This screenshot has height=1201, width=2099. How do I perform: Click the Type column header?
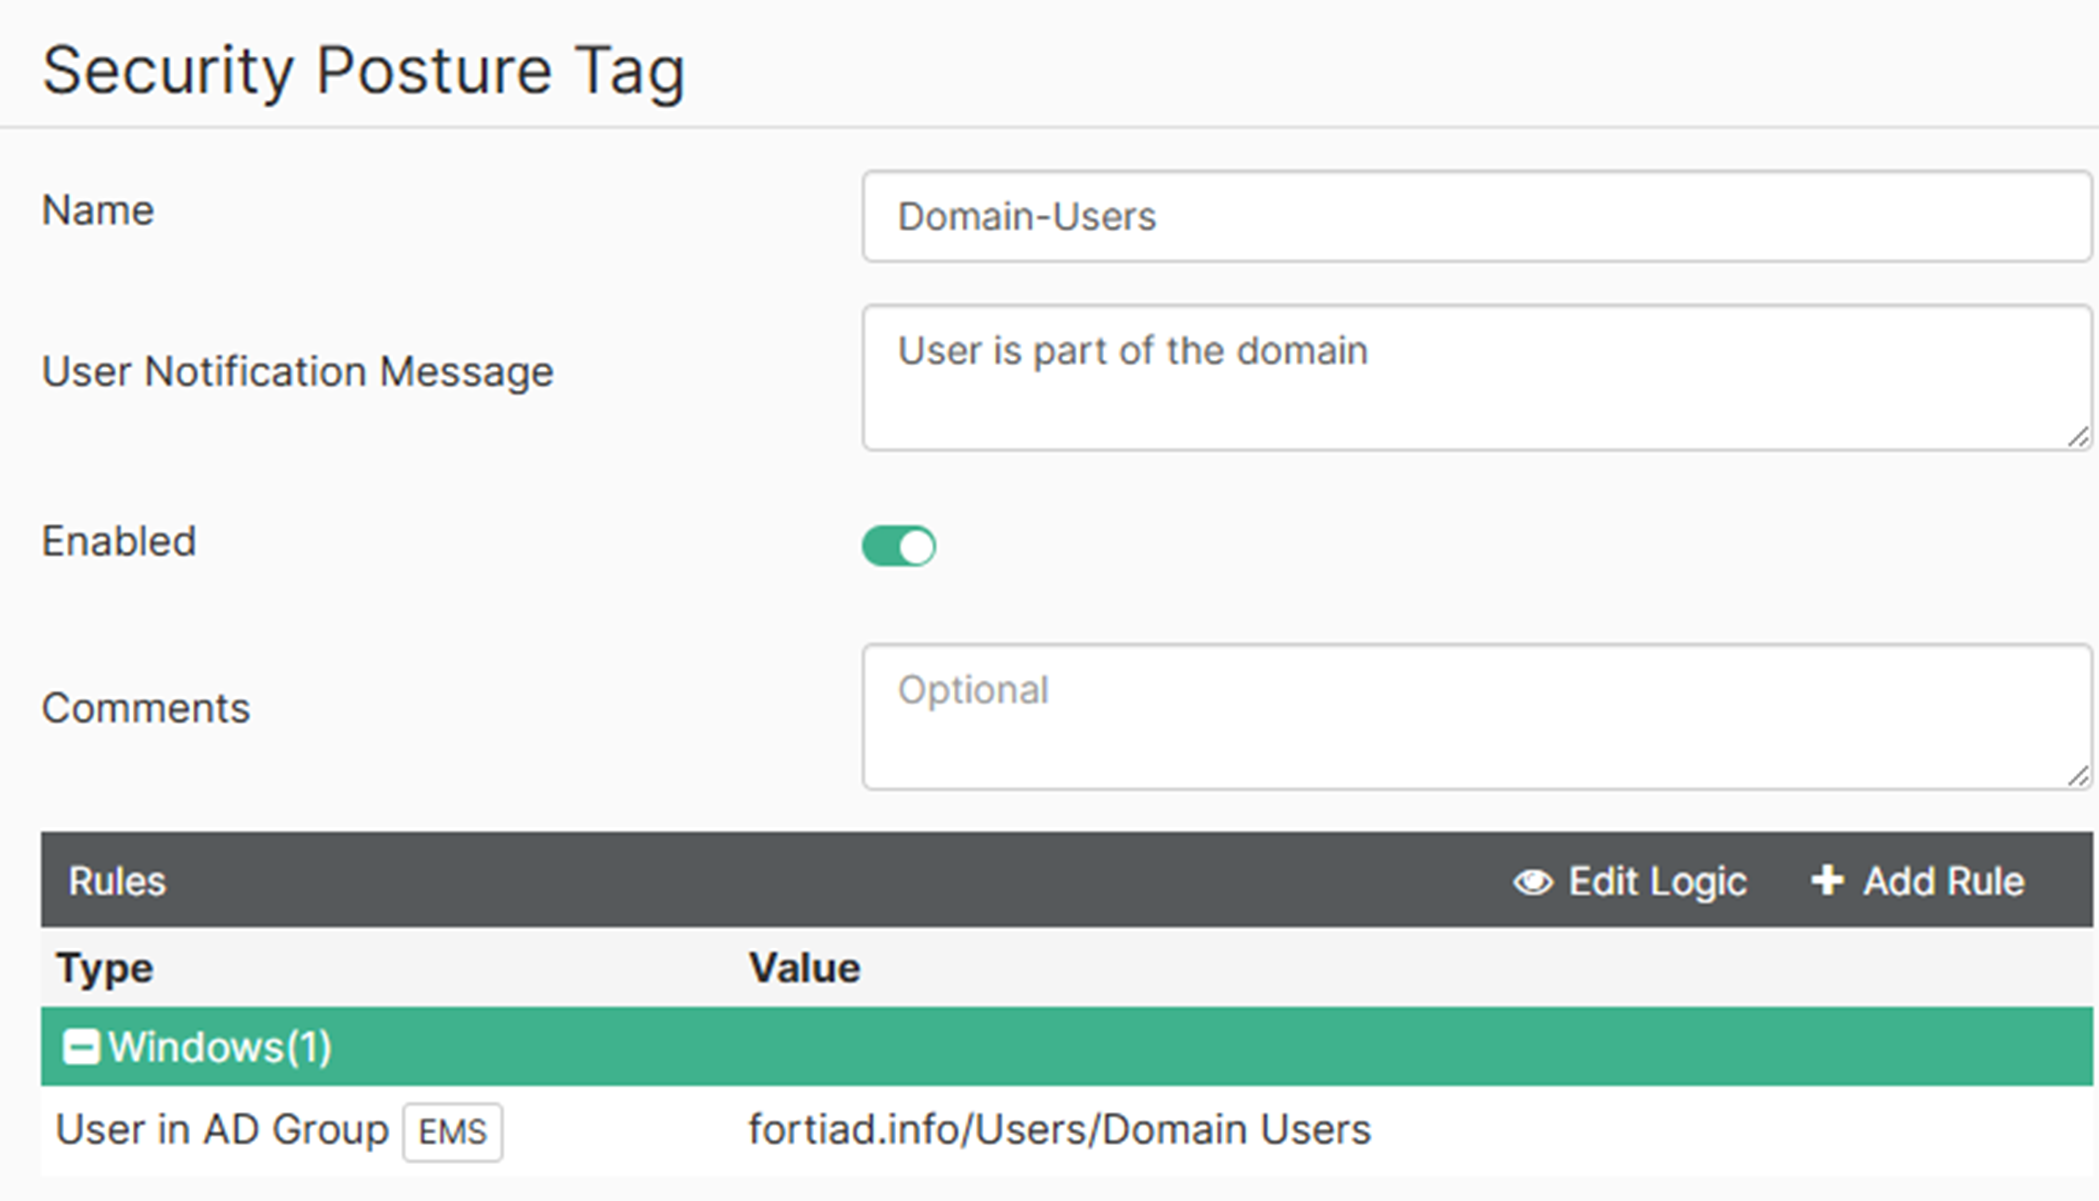pos(105,968)
